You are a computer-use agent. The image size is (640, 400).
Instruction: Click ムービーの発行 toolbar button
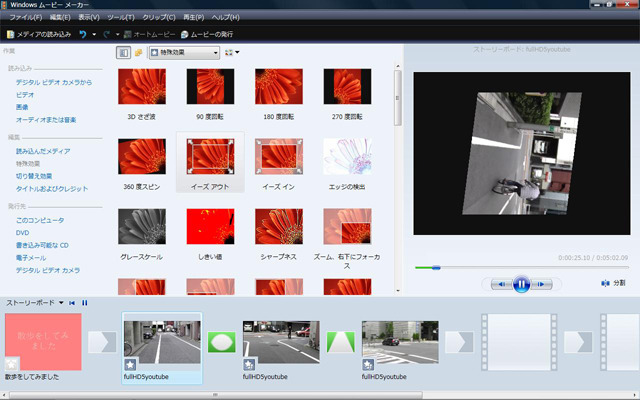(207, 34)
